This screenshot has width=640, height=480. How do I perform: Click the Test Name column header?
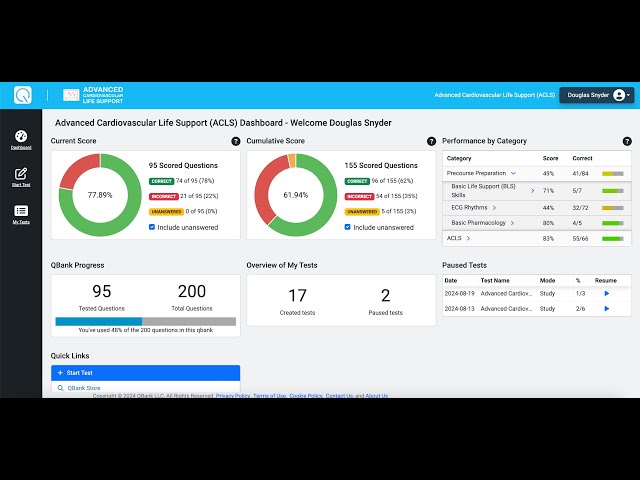pyautogui.click(x=495, y=280)
